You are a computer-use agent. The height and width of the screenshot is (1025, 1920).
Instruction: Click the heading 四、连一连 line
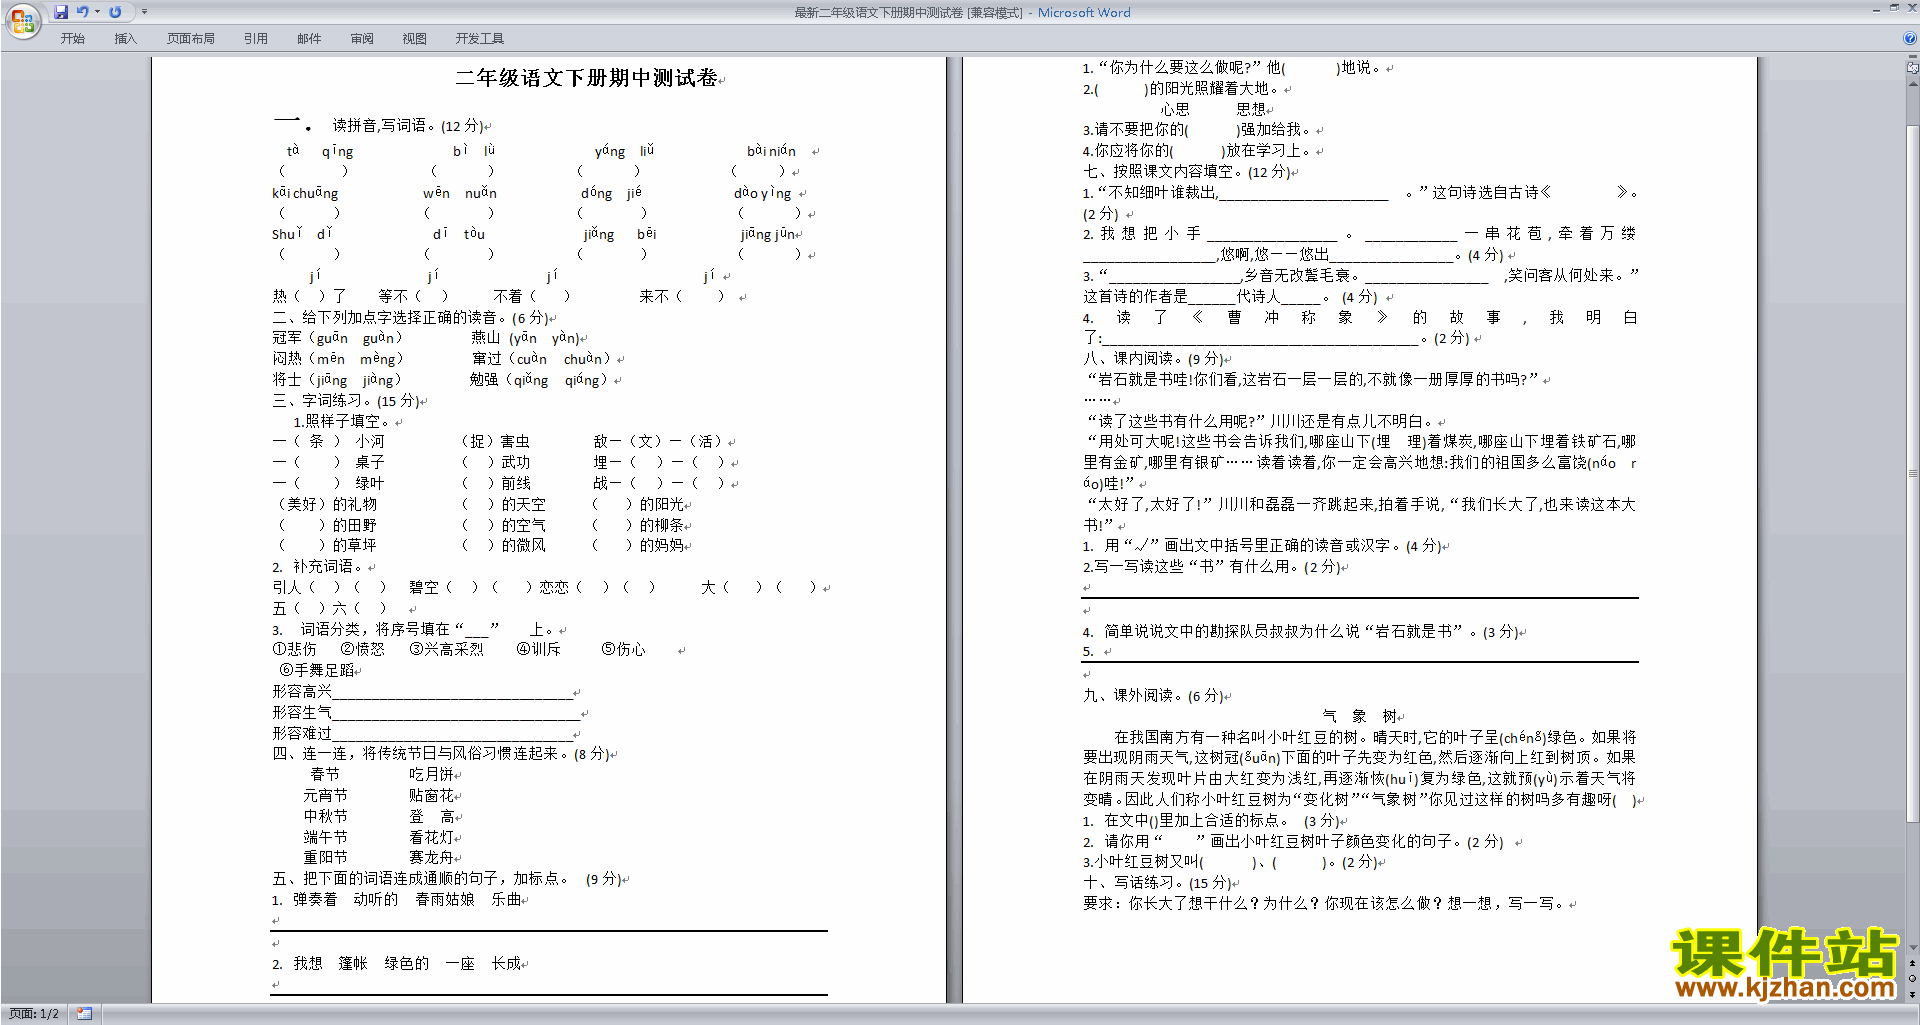(441, 754)
